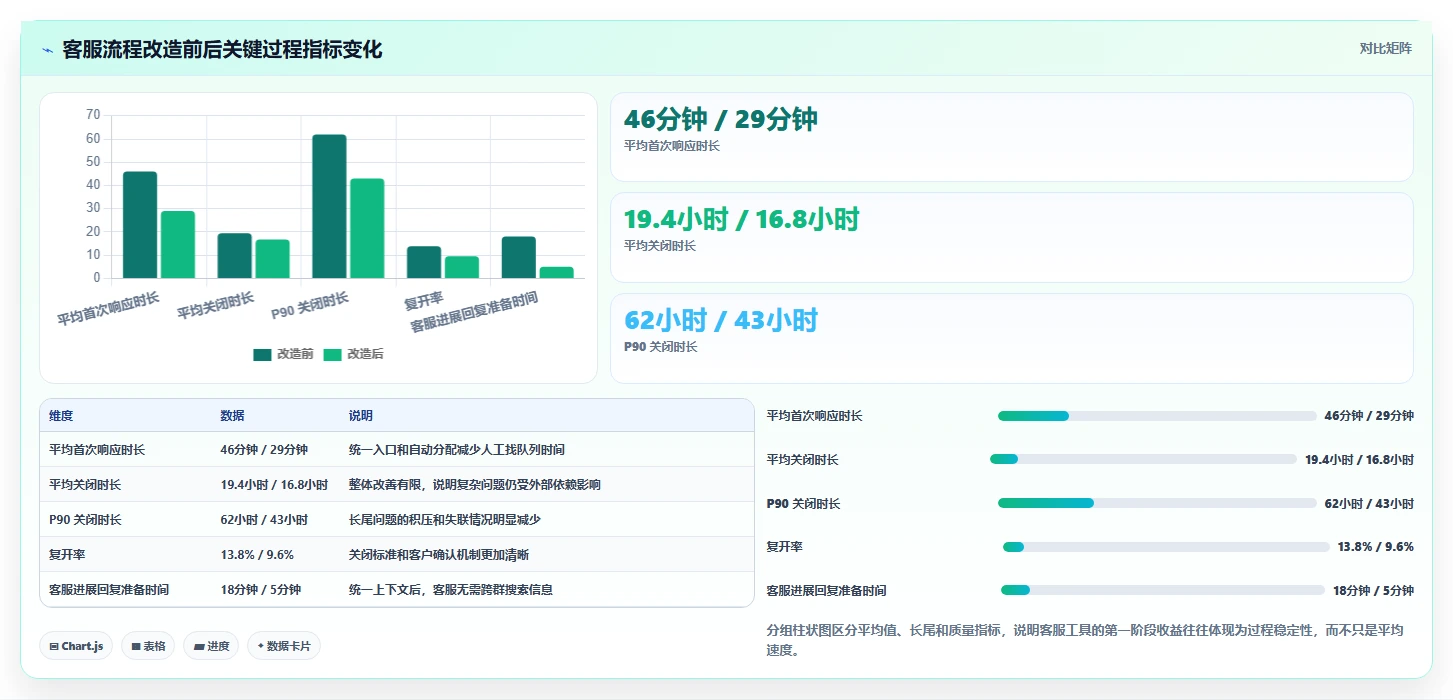Viewport: 1453px width, 700px height.
Task: Click the 改造后 light green legend swatch
Action: tap(332, 354)
